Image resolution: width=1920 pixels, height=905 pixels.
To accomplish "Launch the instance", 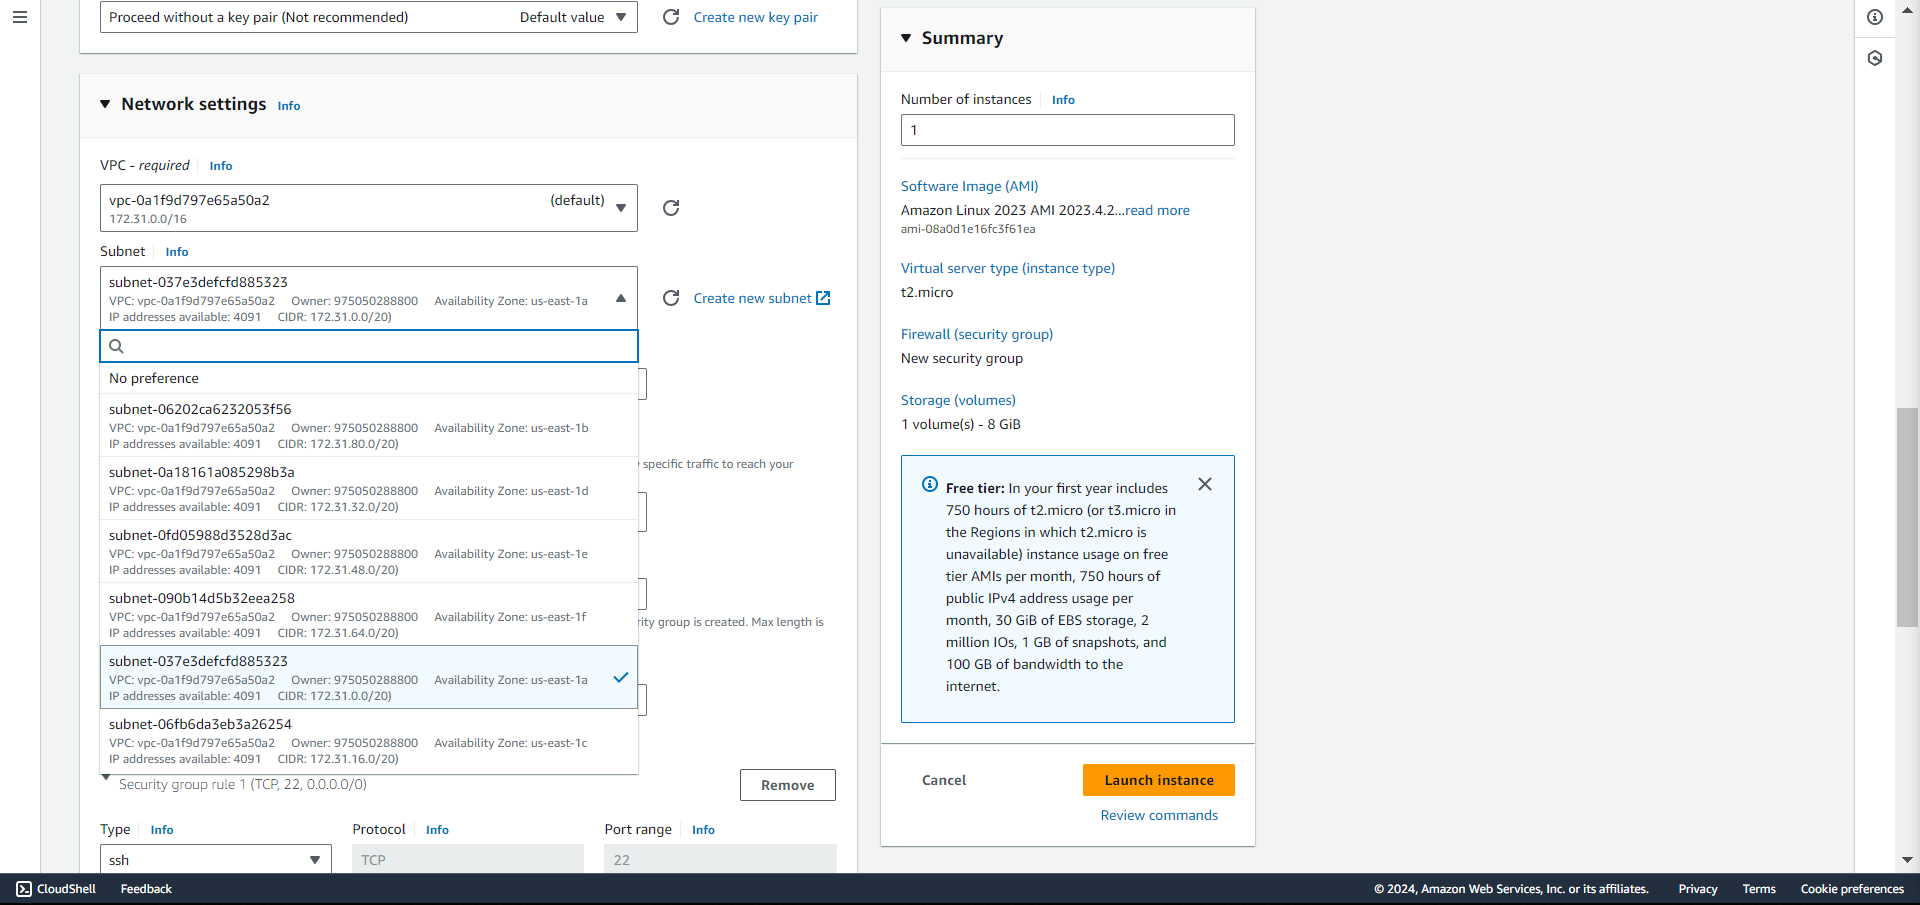I will 1158,780.
